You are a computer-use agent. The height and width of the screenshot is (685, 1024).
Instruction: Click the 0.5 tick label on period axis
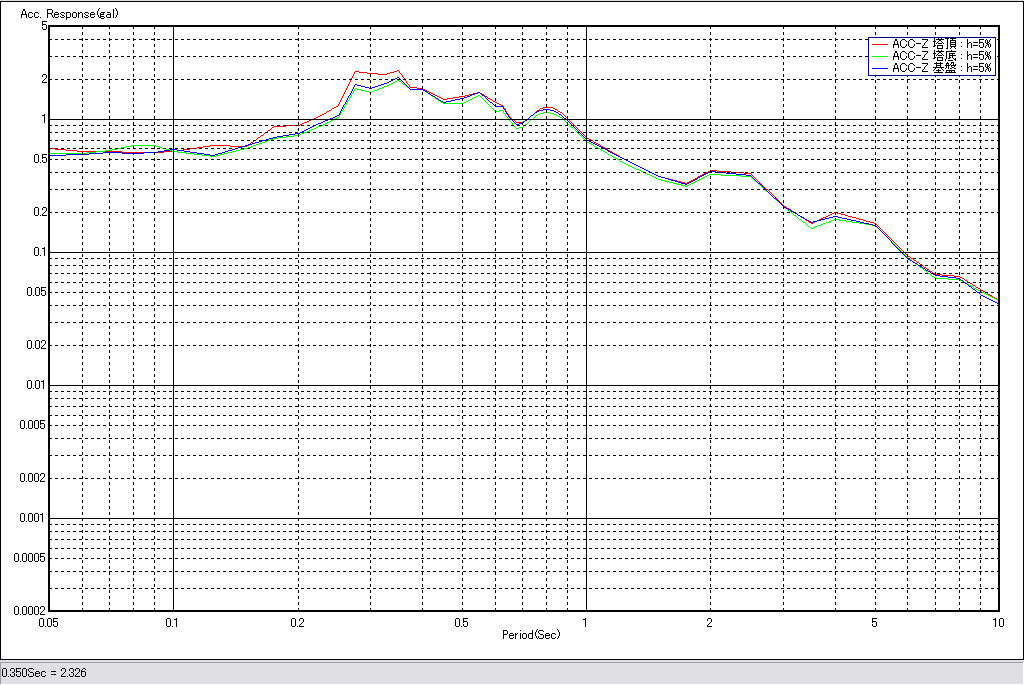coord(461,622)
